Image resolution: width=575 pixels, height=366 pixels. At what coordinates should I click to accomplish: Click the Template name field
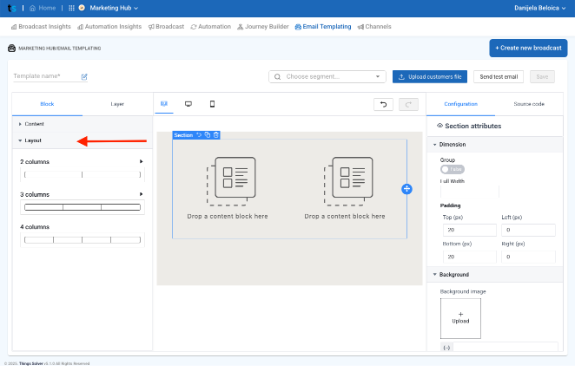click(46, 76)
